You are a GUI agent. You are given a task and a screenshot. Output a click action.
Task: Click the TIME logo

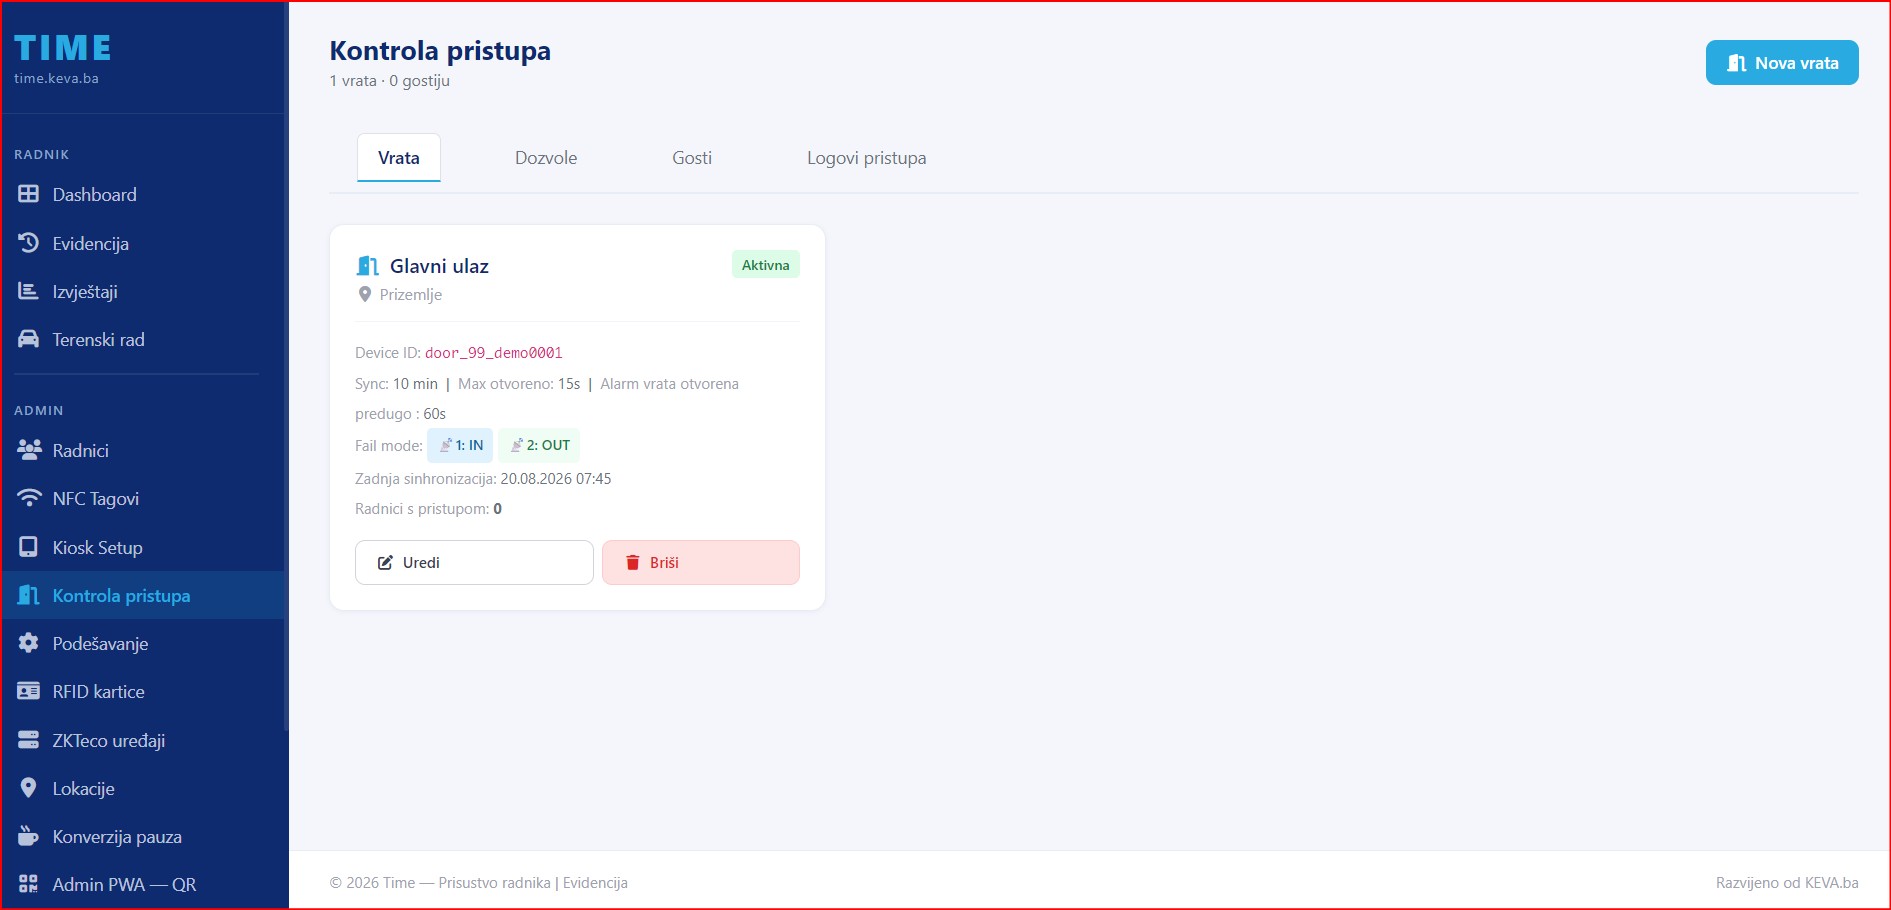(x=62, y=48)
